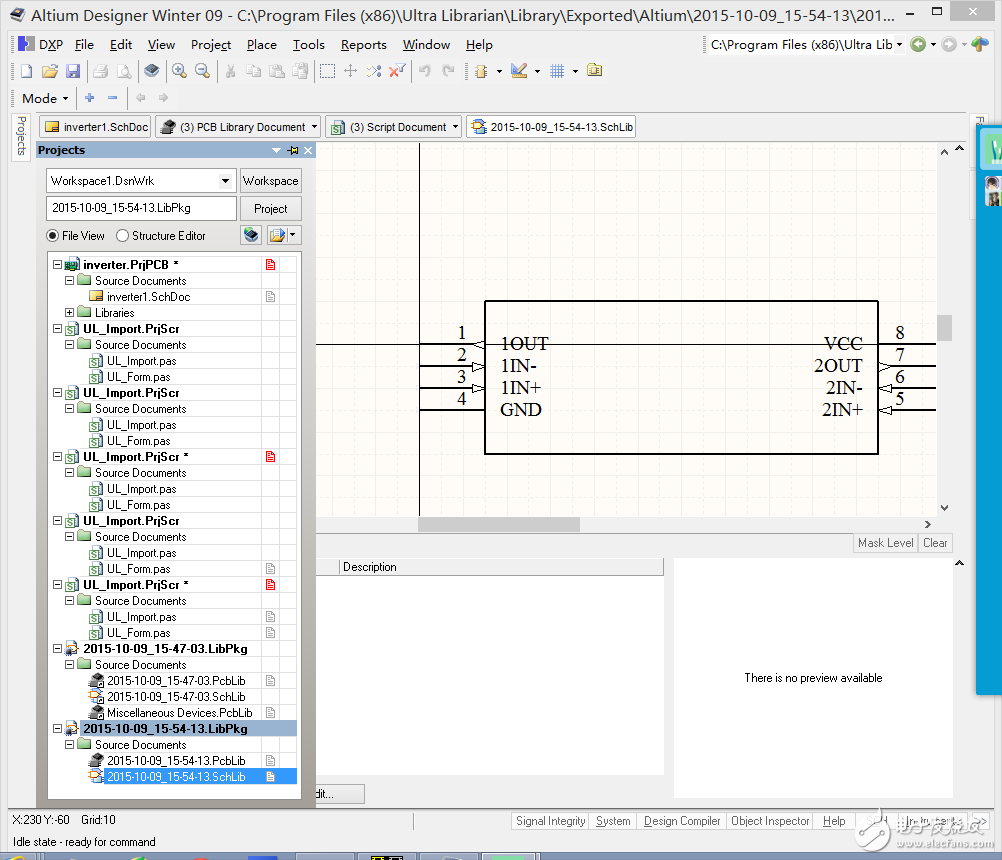The height and width of the screenshot is (860, 1002).
Task: Print the current document
Action: pos(100,71)
